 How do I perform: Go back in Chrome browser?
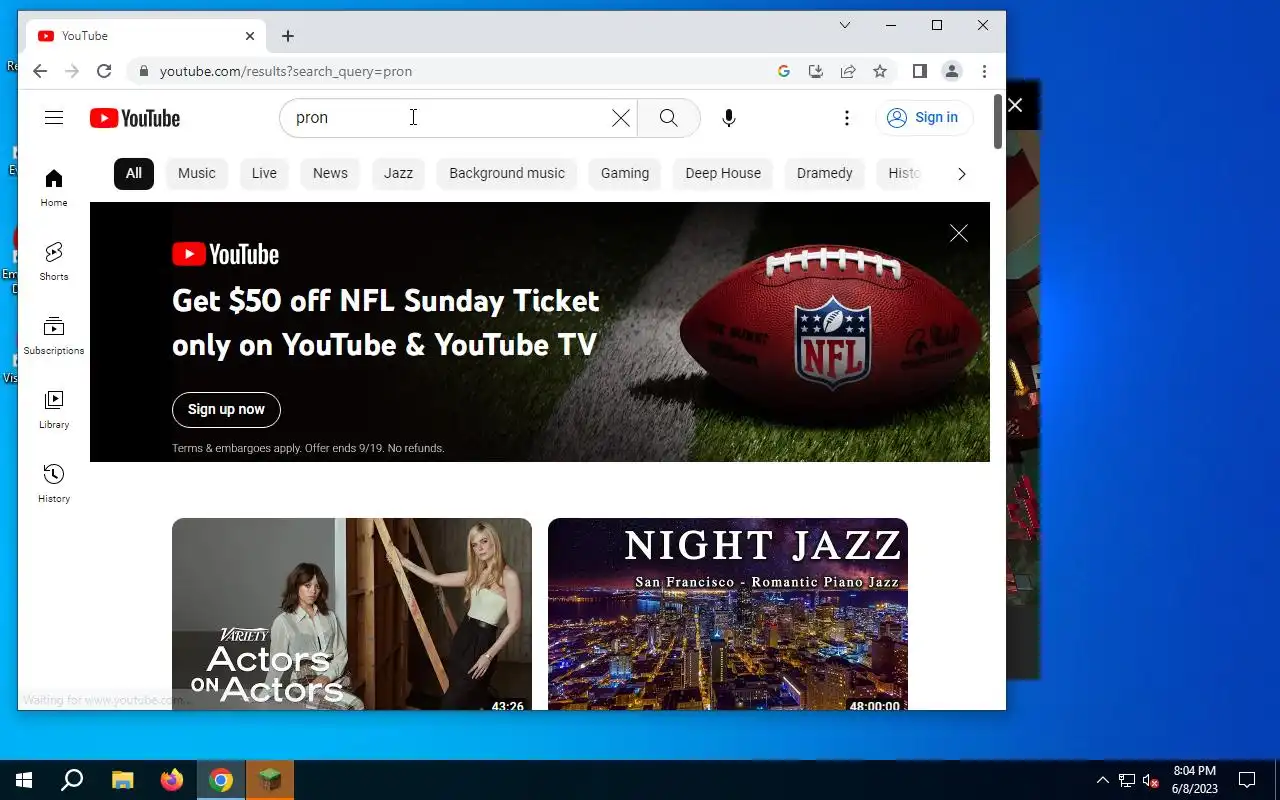40,71
